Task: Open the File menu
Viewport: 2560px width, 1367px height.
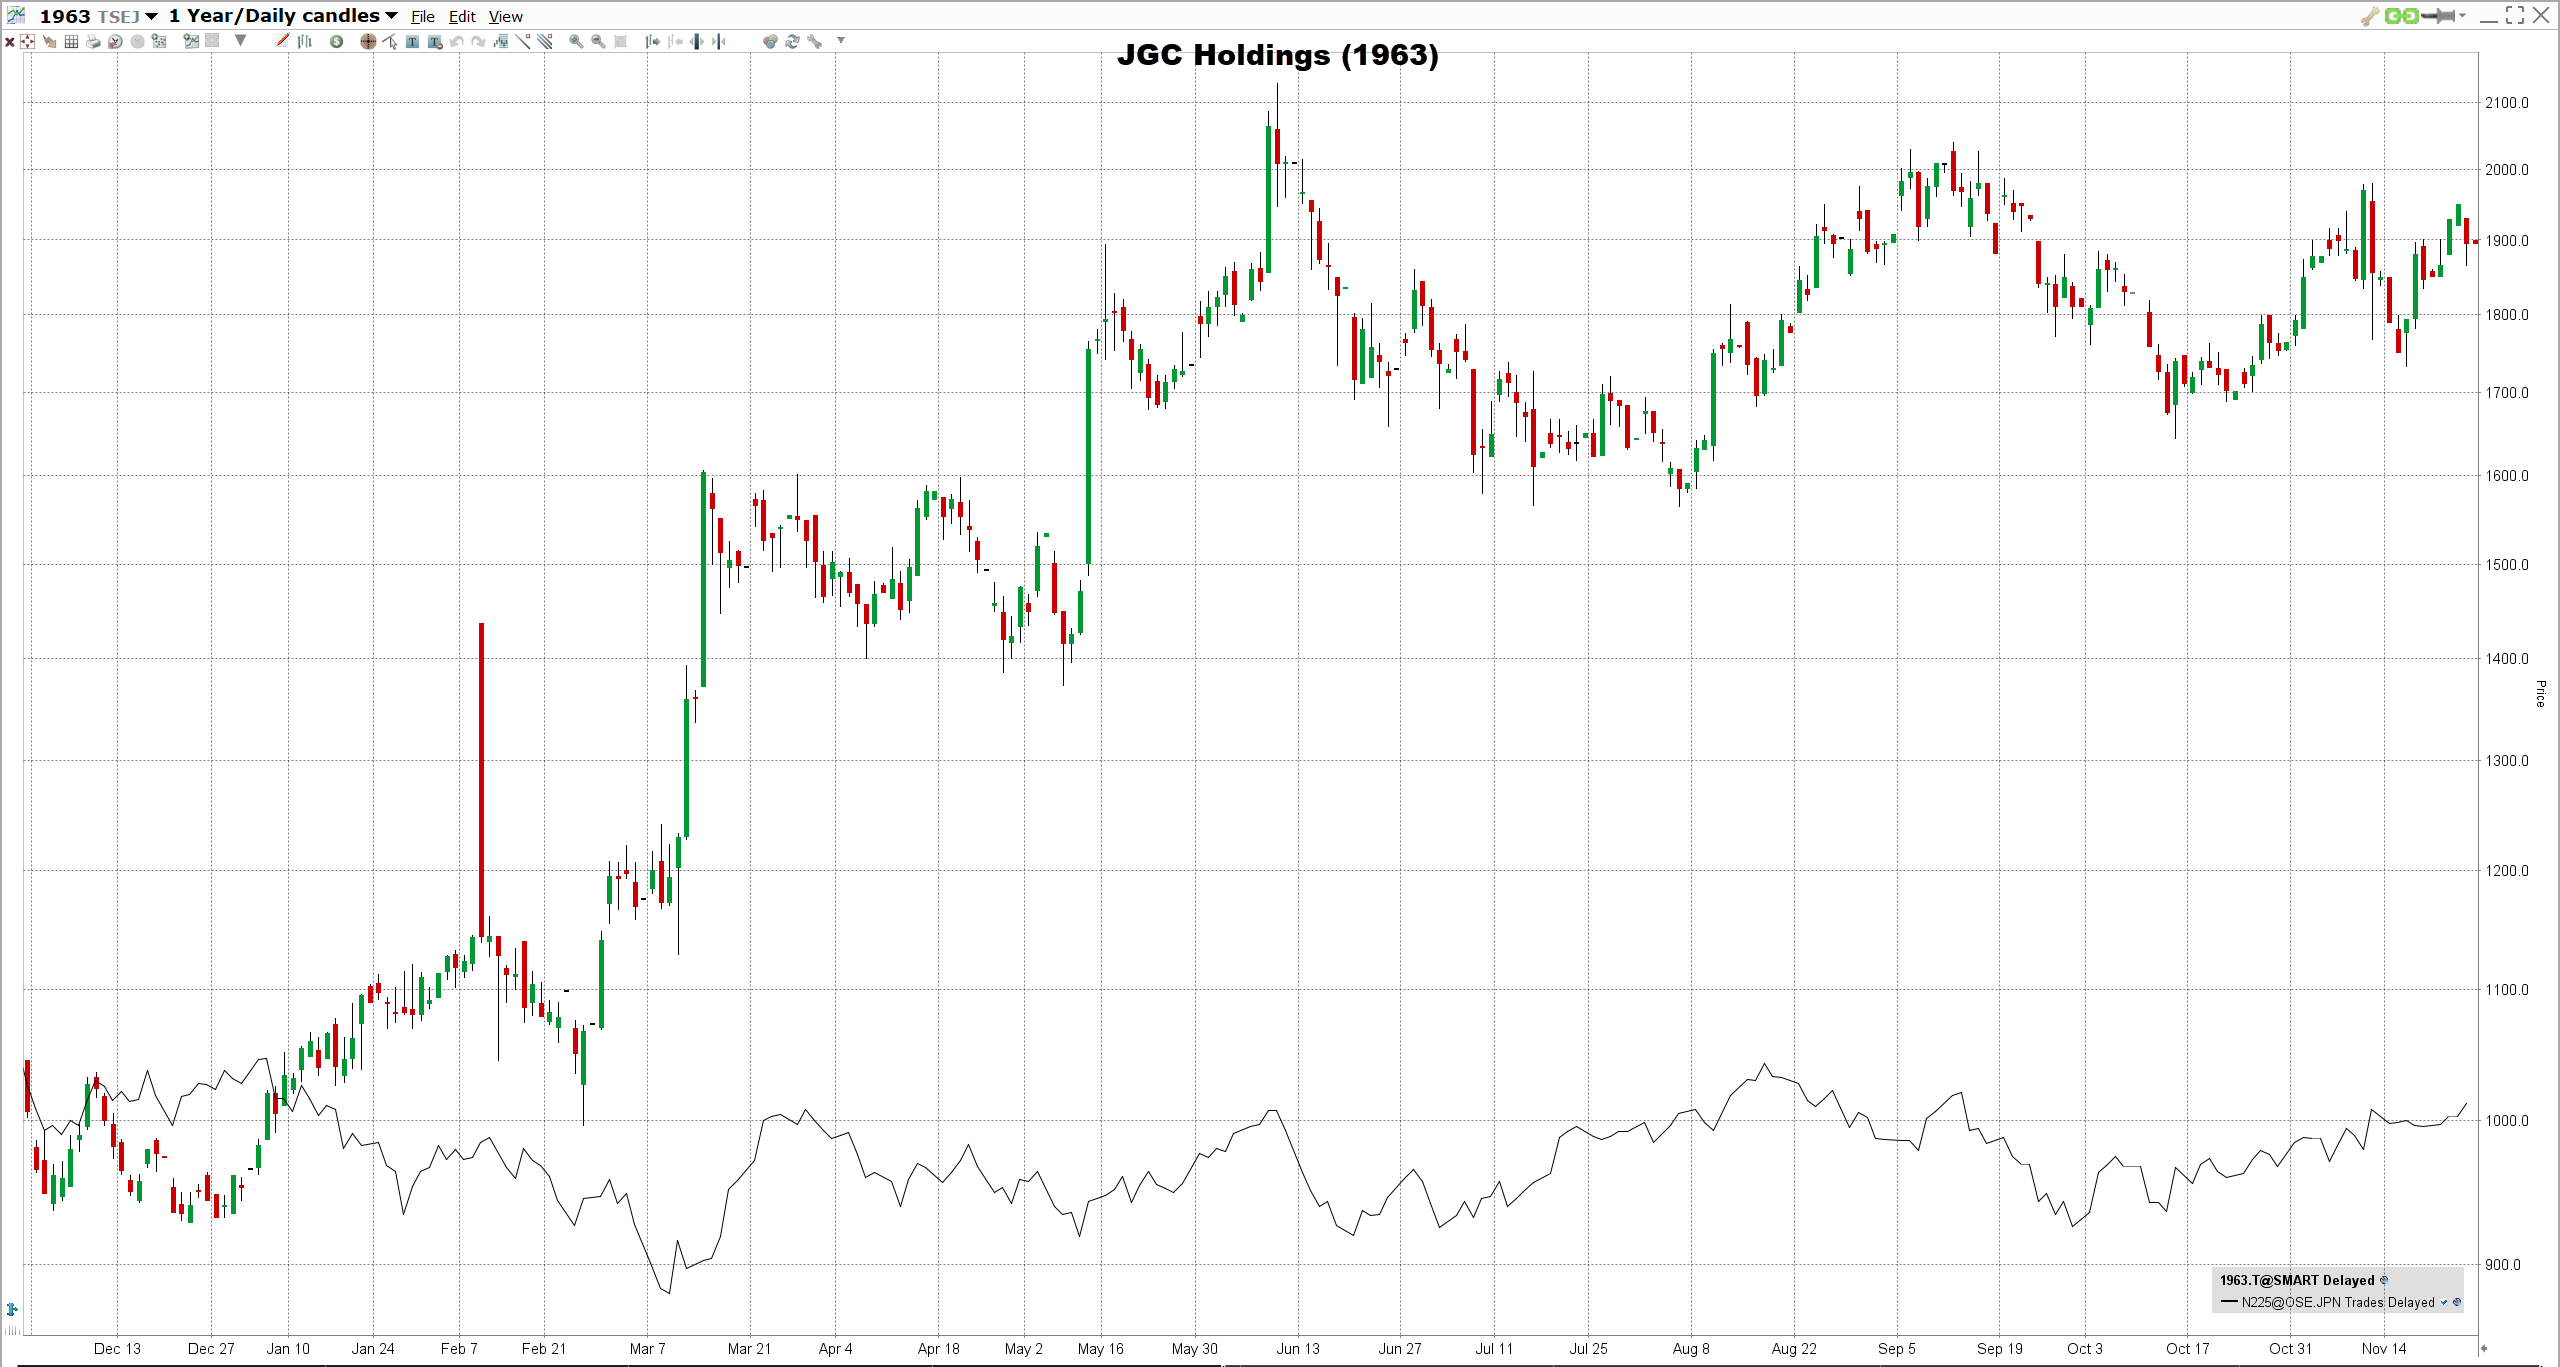Action: [x=423, y=17]
